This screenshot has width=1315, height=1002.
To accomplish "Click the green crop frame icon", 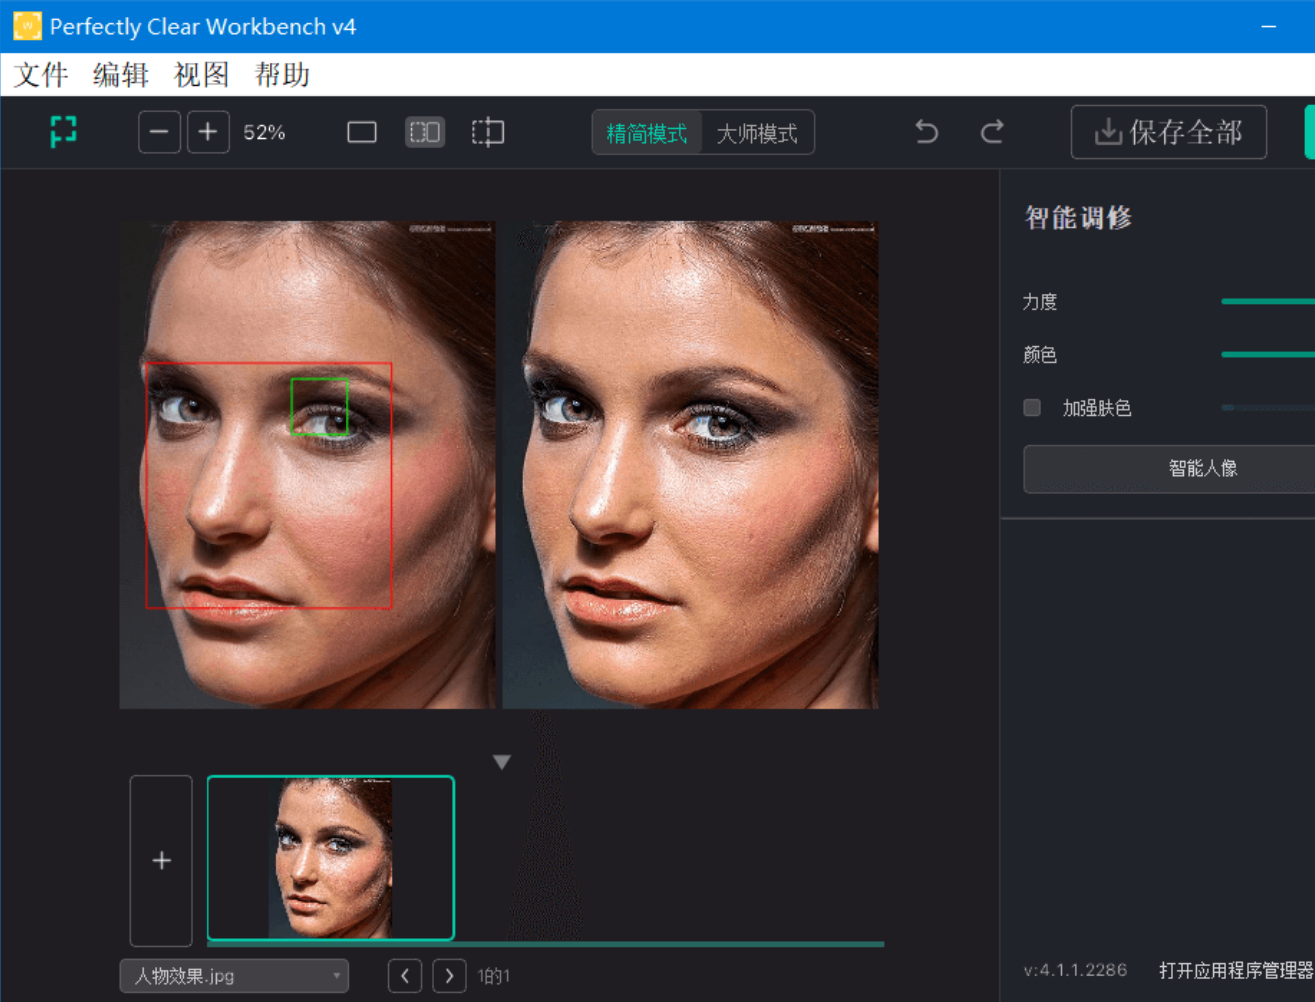I will pyautogui.click(x=63, y=131).
